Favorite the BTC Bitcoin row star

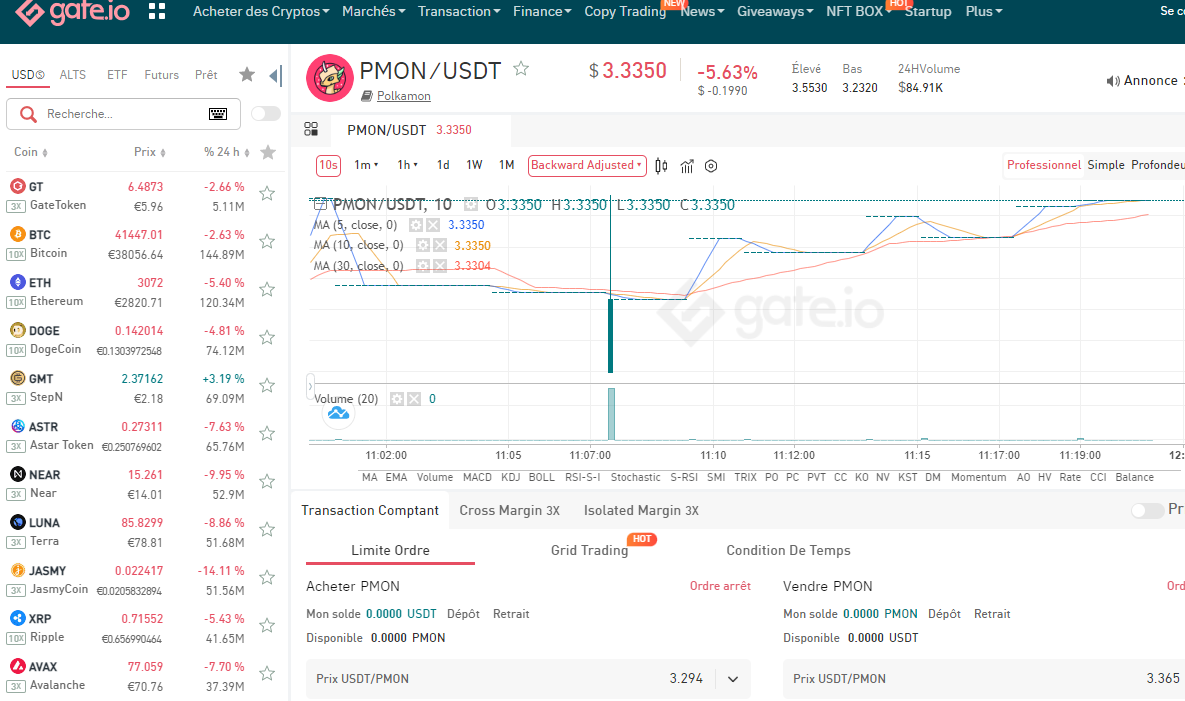coord(267,242)
